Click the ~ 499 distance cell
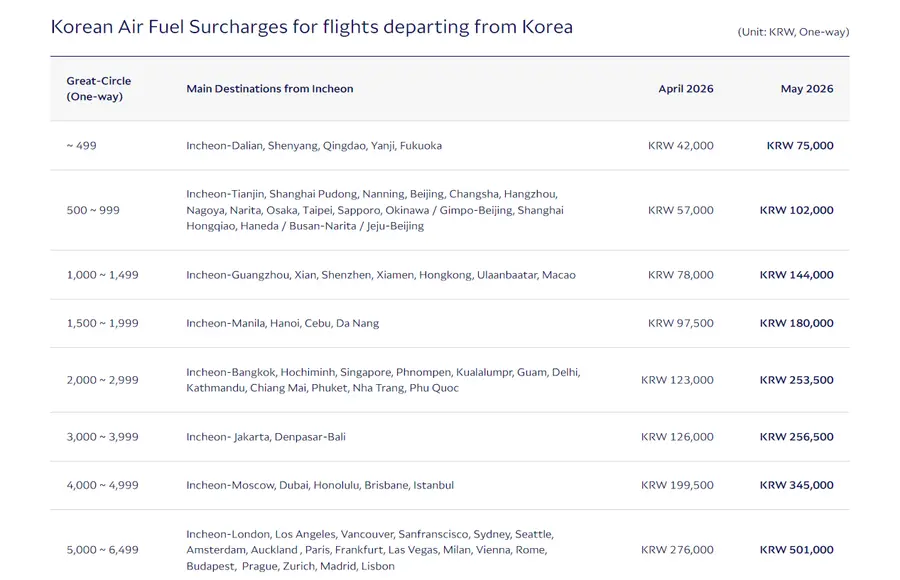 coord(82,145)
